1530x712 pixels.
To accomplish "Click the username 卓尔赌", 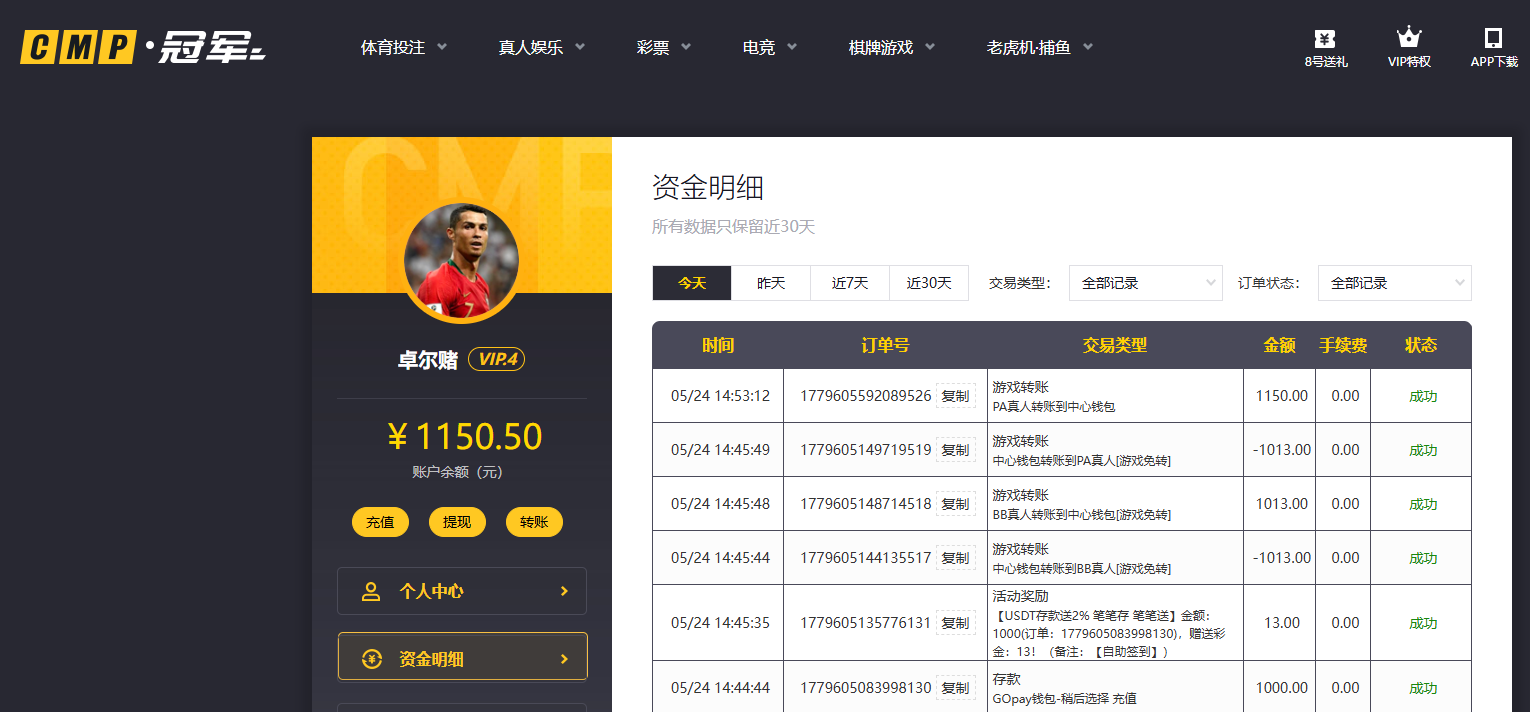I will pyautogui.click(x=427, y=360).
